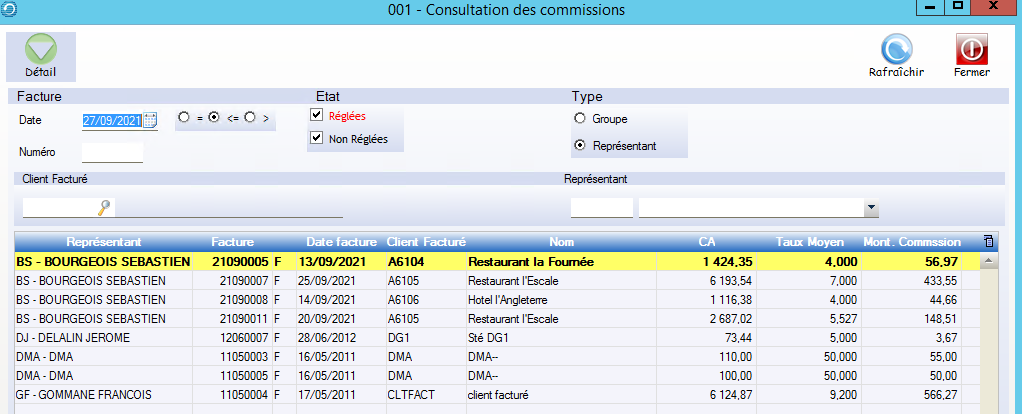1022x414 pixels.
Task: Expand the Représentant dropdown list
Action: (871, 208)
